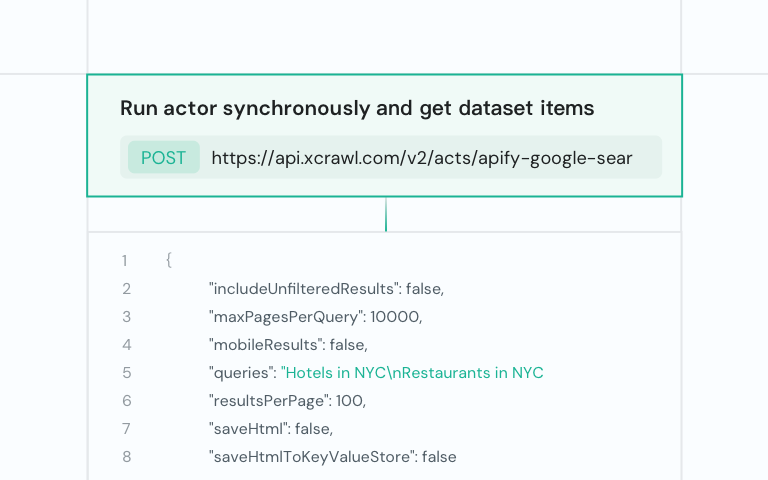The width and height of the screenshot is (768, 480).
Task: Click the "maxPagesPerQuery" key
Action: (284, 317)
